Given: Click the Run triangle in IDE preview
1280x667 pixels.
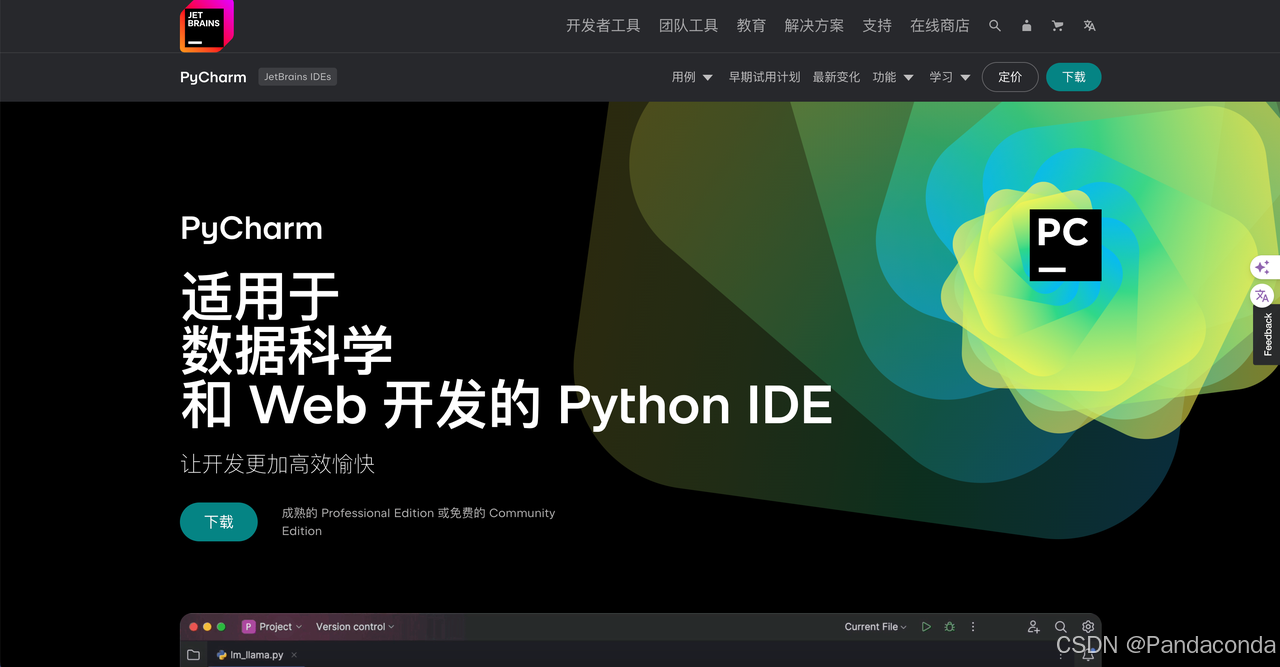Looking at the screenshot, I should (x=926, y=627).
